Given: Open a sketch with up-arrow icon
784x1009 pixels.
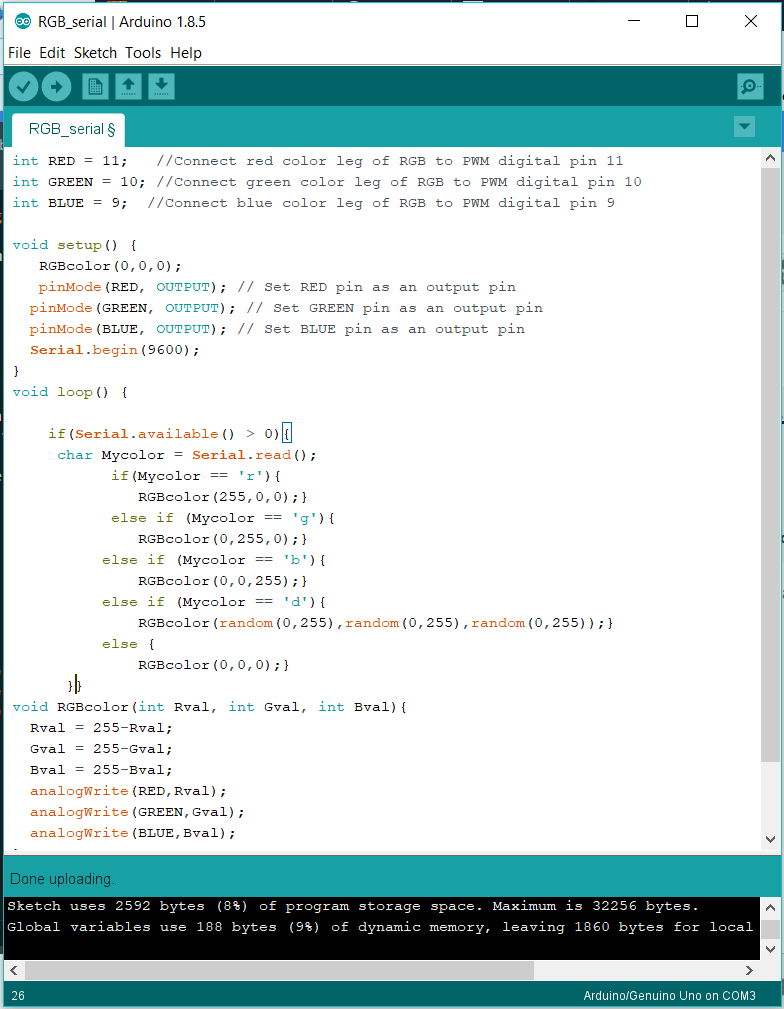Looking at the screenshot, I should [128, 86].
